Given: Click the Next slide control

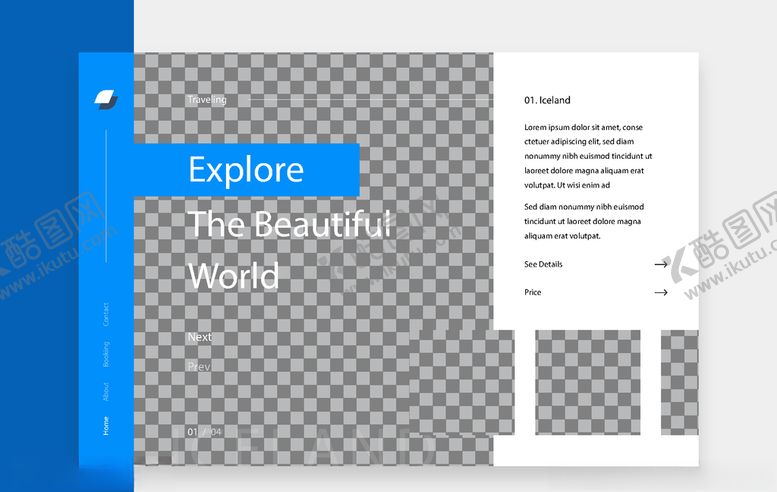Looking at the screenshot, I should [199, 338].
